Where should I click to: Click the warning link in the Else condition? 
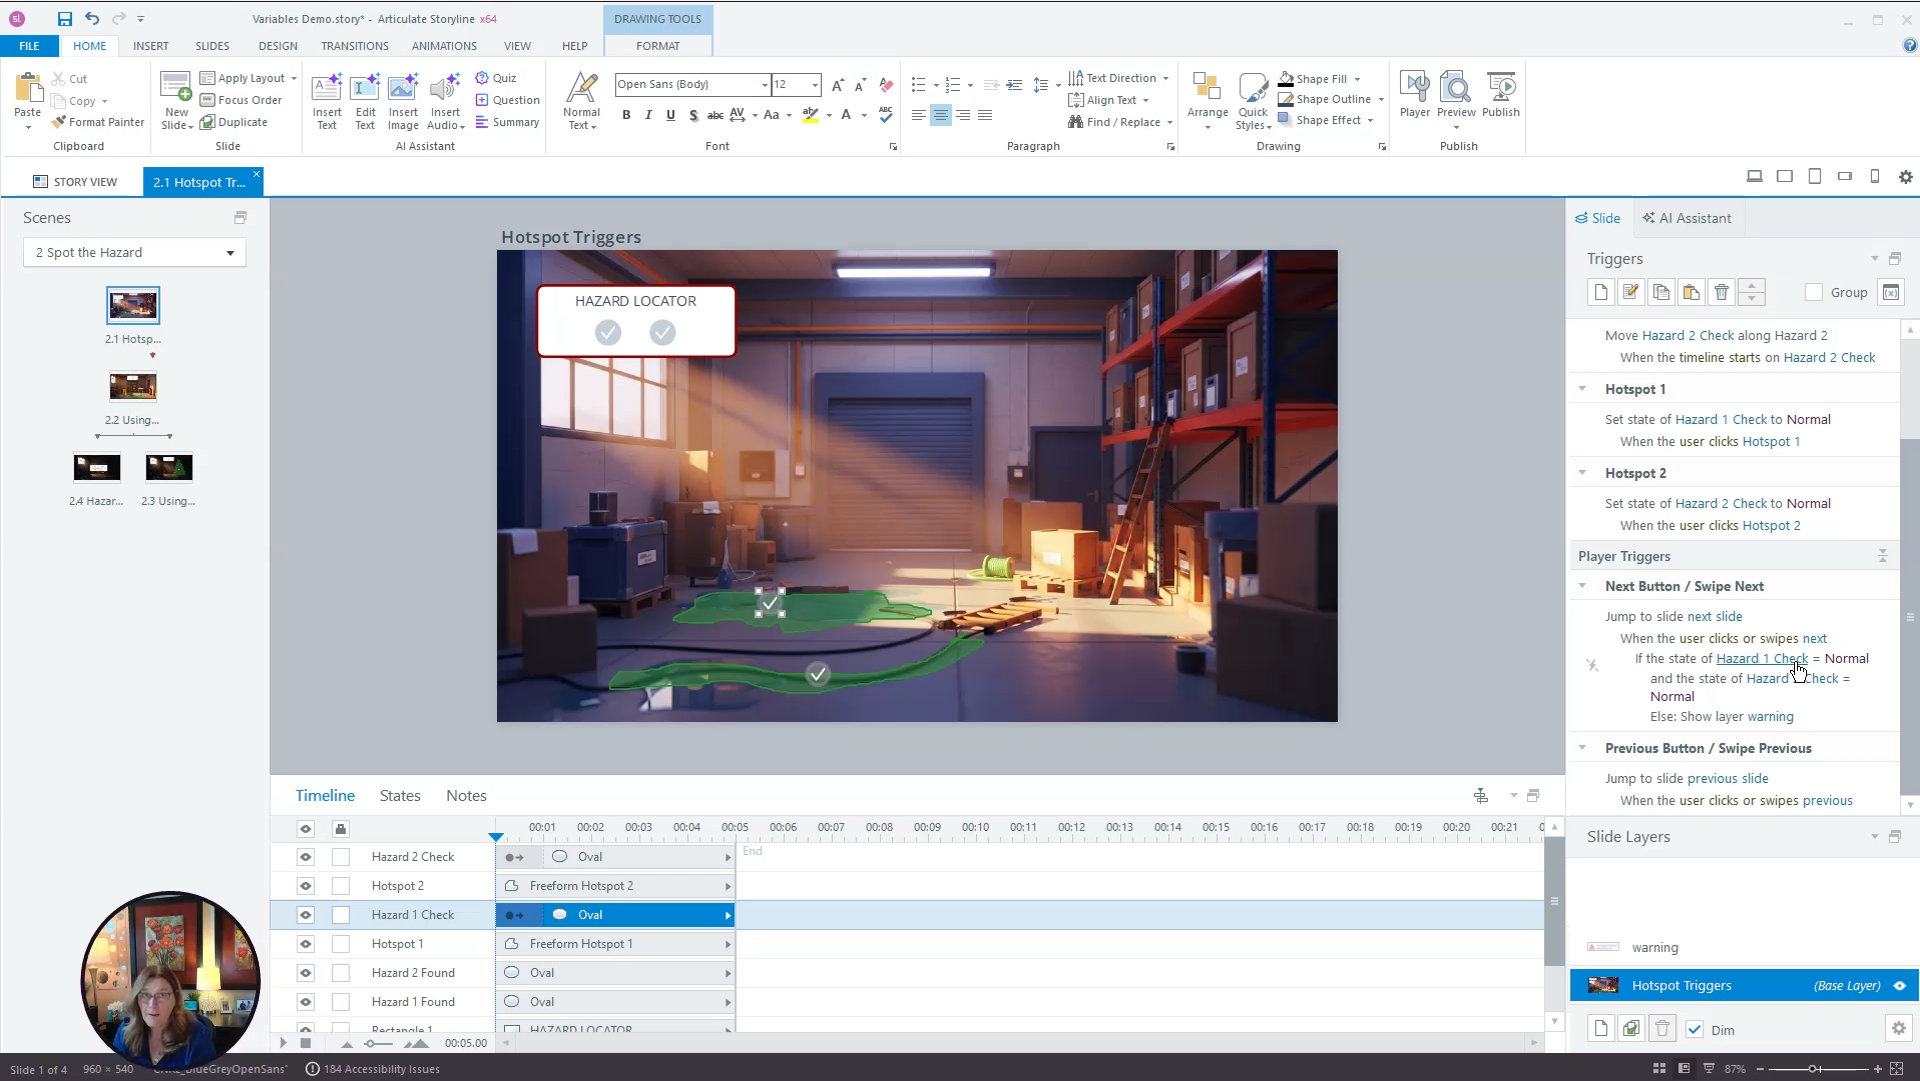tap(1770, 717)
